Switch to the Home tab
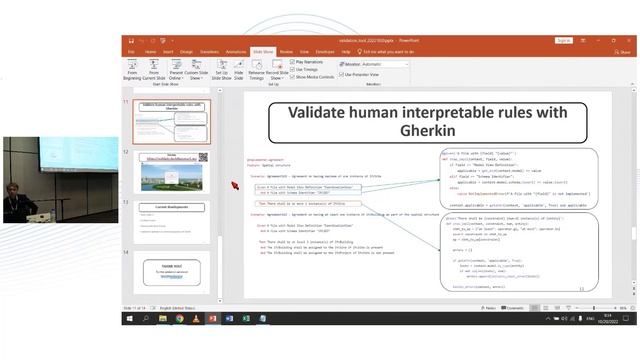640x360 pixels. (150, 52)
